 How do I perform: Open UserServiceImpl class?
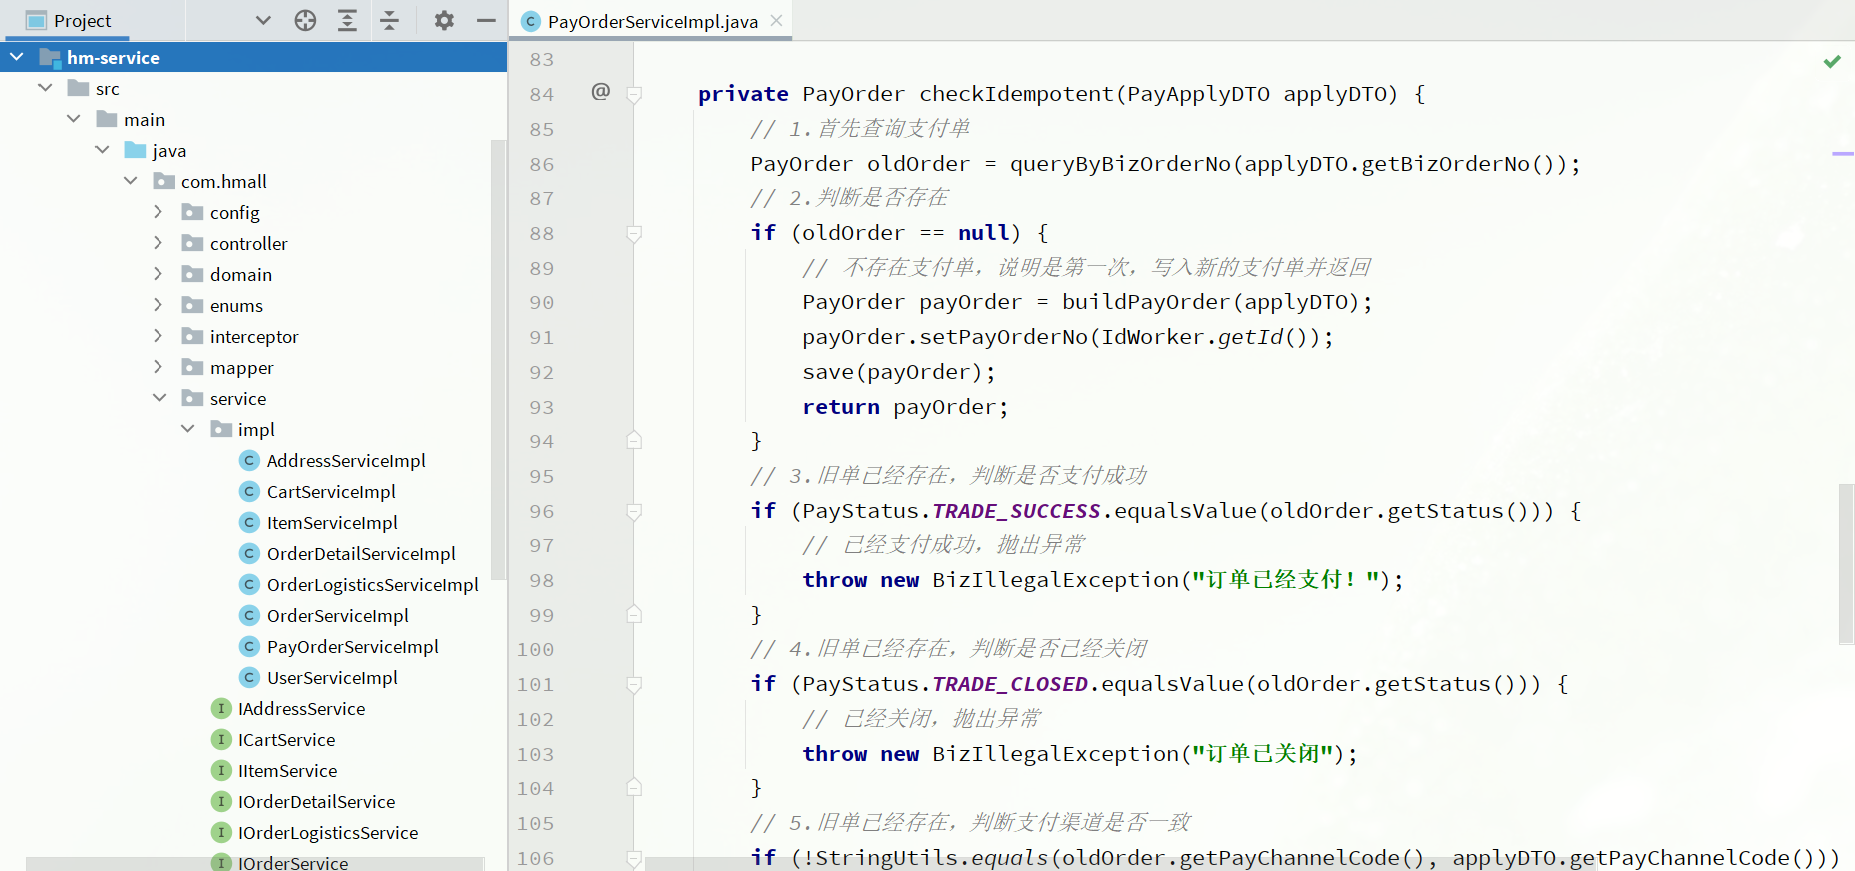click(332, 678)
